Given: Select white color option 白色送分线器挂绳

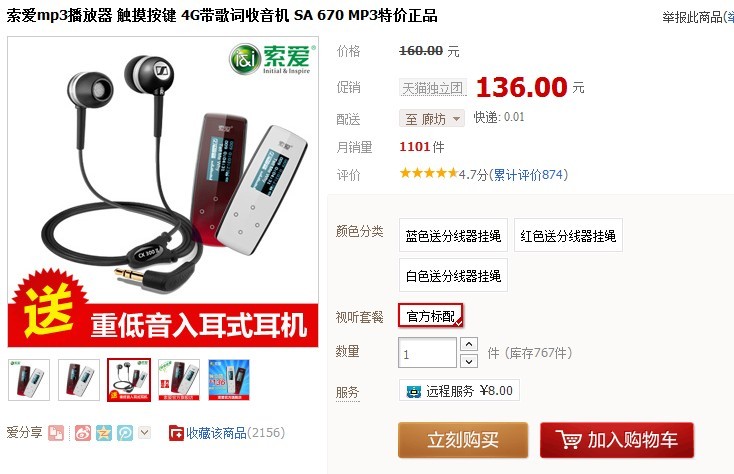Looking at the screenshot, I should pyautogui.click(x=453, y=275).
